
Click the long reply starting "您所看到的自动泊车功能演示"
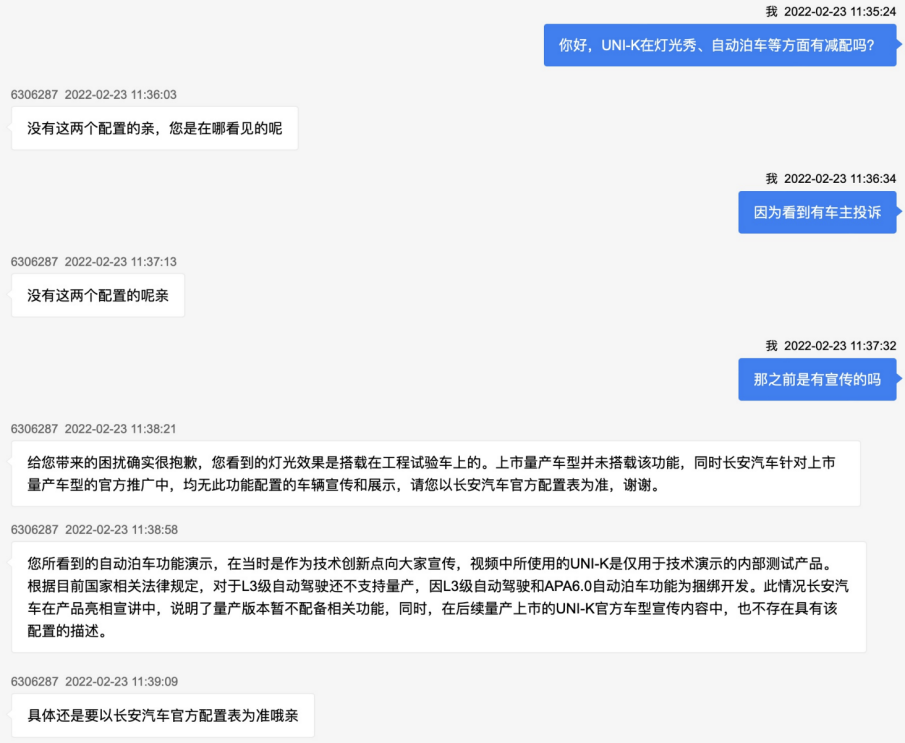point(438,595)
